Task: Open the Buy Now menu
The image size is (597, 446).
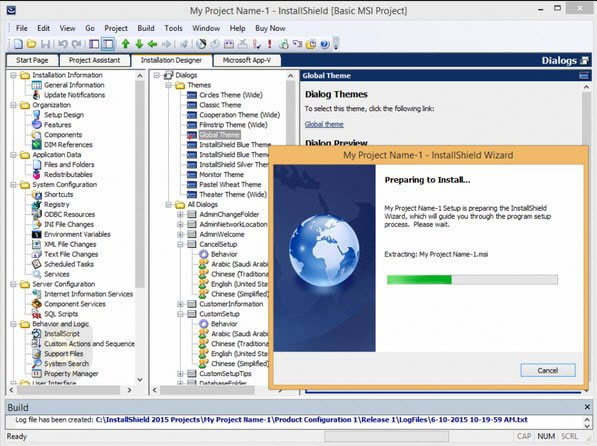Action: point(270,28)
